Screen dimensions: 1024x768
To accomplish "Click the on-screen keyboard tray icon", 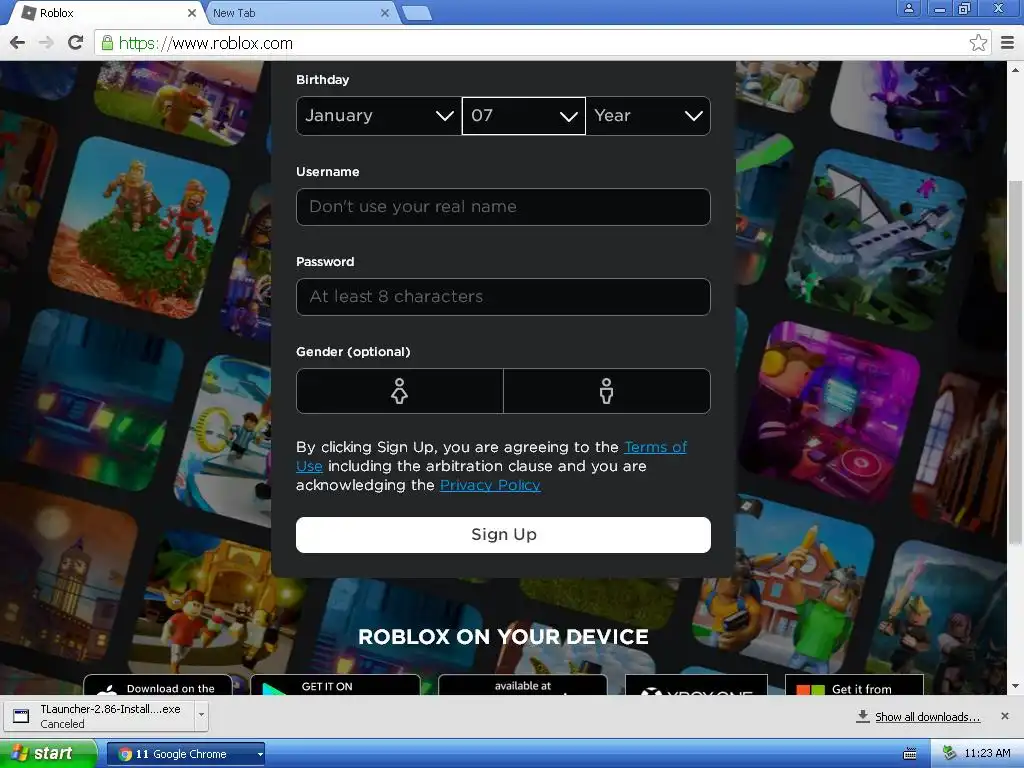I will point(909,754).
